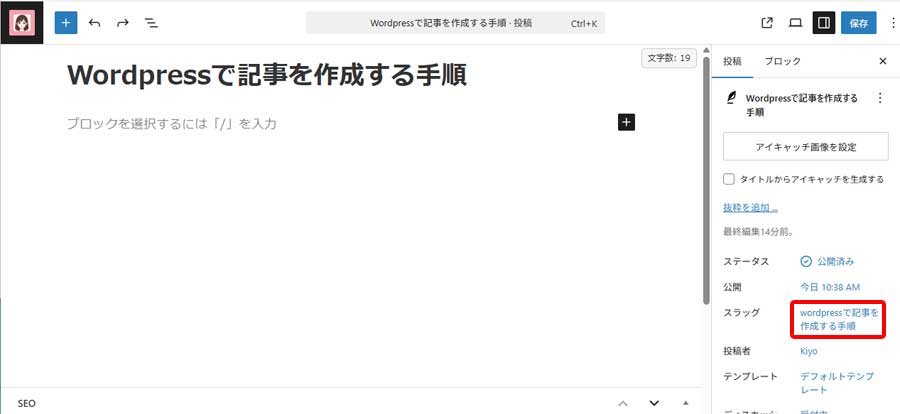Click the 投稿者 label
The width and height of the screenshot is (900, 414).
point(737,351)
